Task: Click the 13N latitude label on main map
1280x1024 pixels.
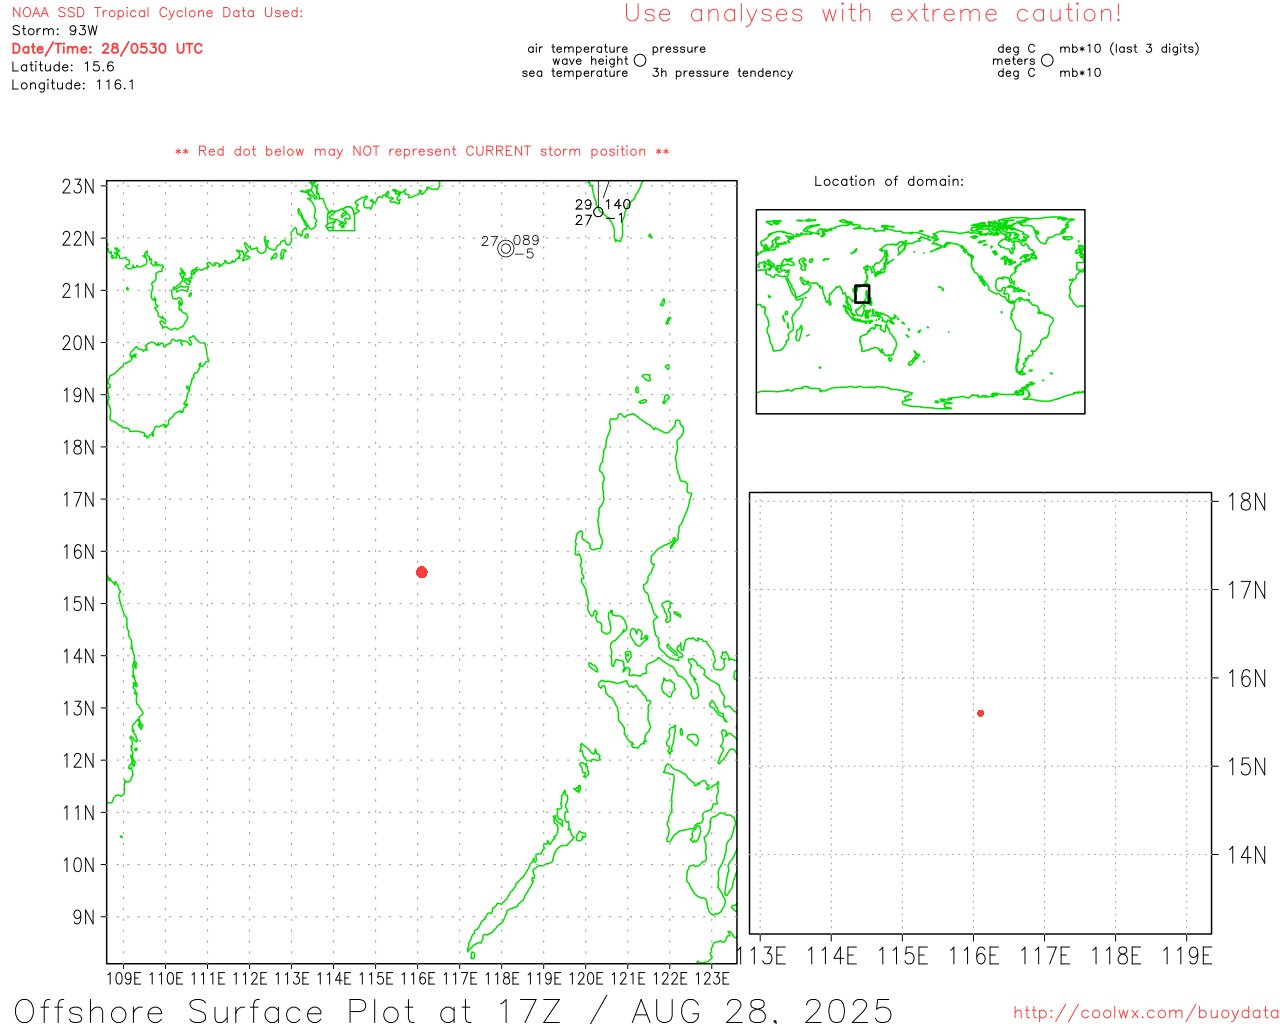Action: coord(78,708)
